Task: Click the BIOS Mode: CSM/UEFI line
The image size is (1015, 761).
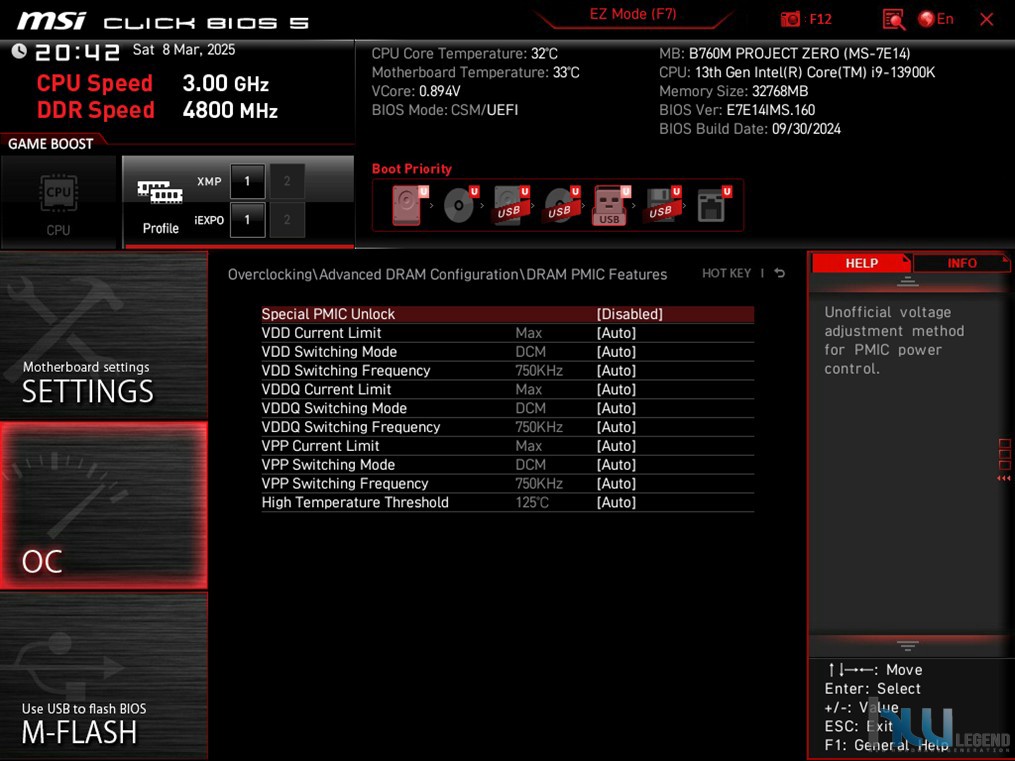Action: 445,109
